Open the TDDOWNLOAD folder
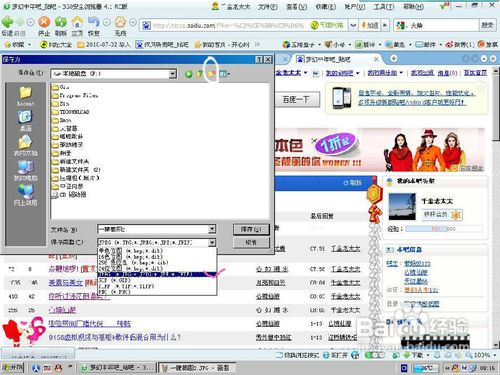Image resolution: width=500 pixels, height=375 pixels. [x=71, y=112]
